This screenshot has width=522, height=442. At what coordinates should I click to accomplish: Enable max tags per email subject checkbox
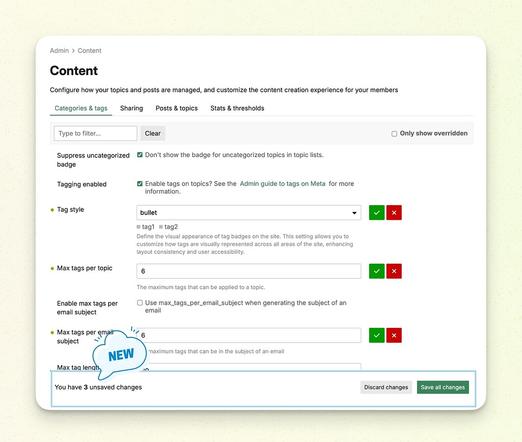[x=140, y=303]
